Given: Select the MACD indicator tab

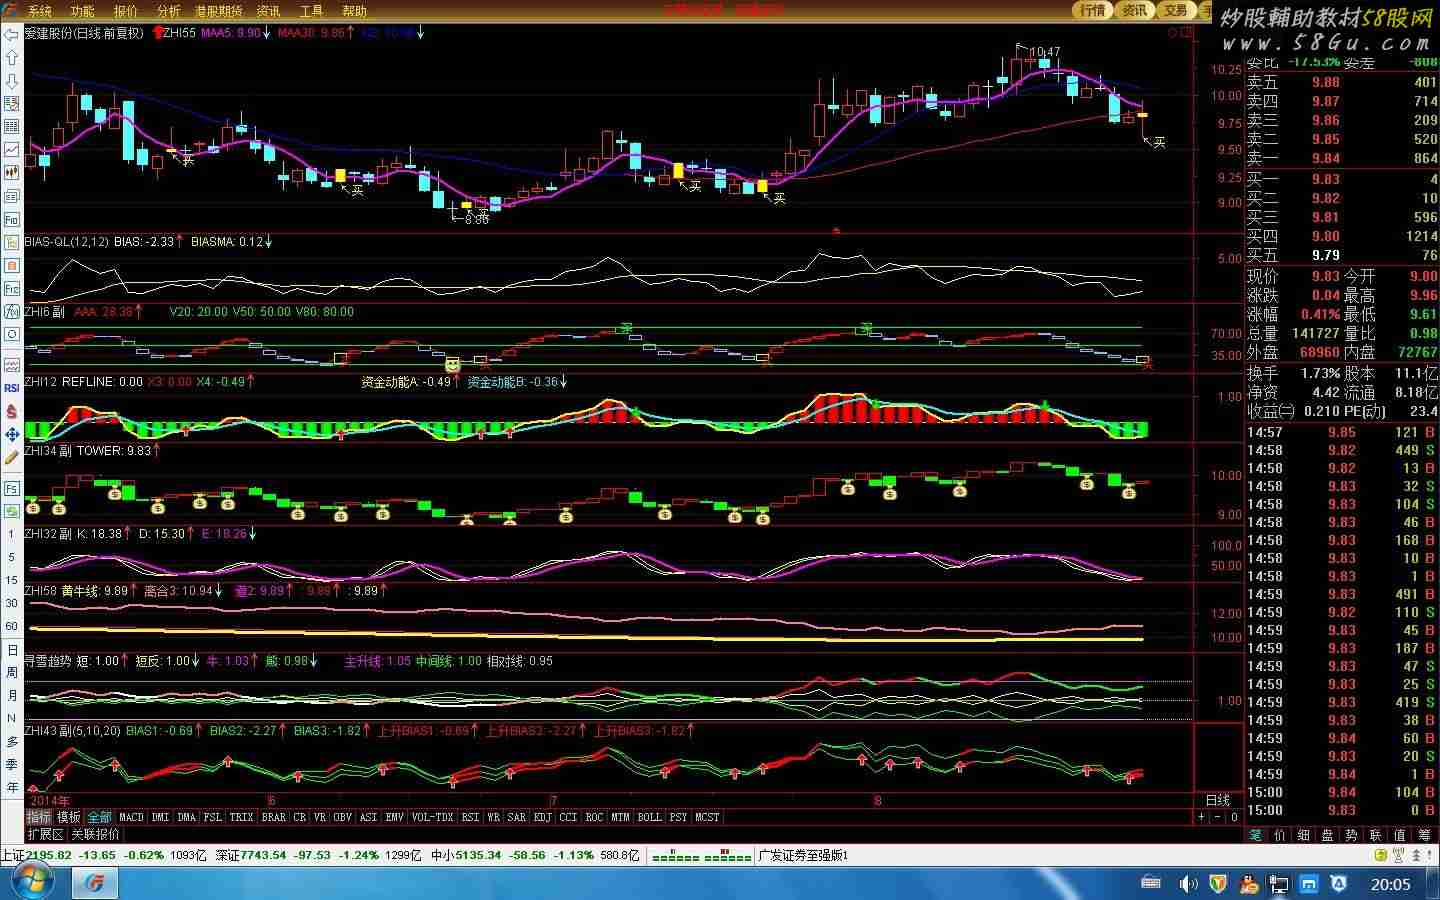Looking at the screenshot, I should (x=131, y=817).
